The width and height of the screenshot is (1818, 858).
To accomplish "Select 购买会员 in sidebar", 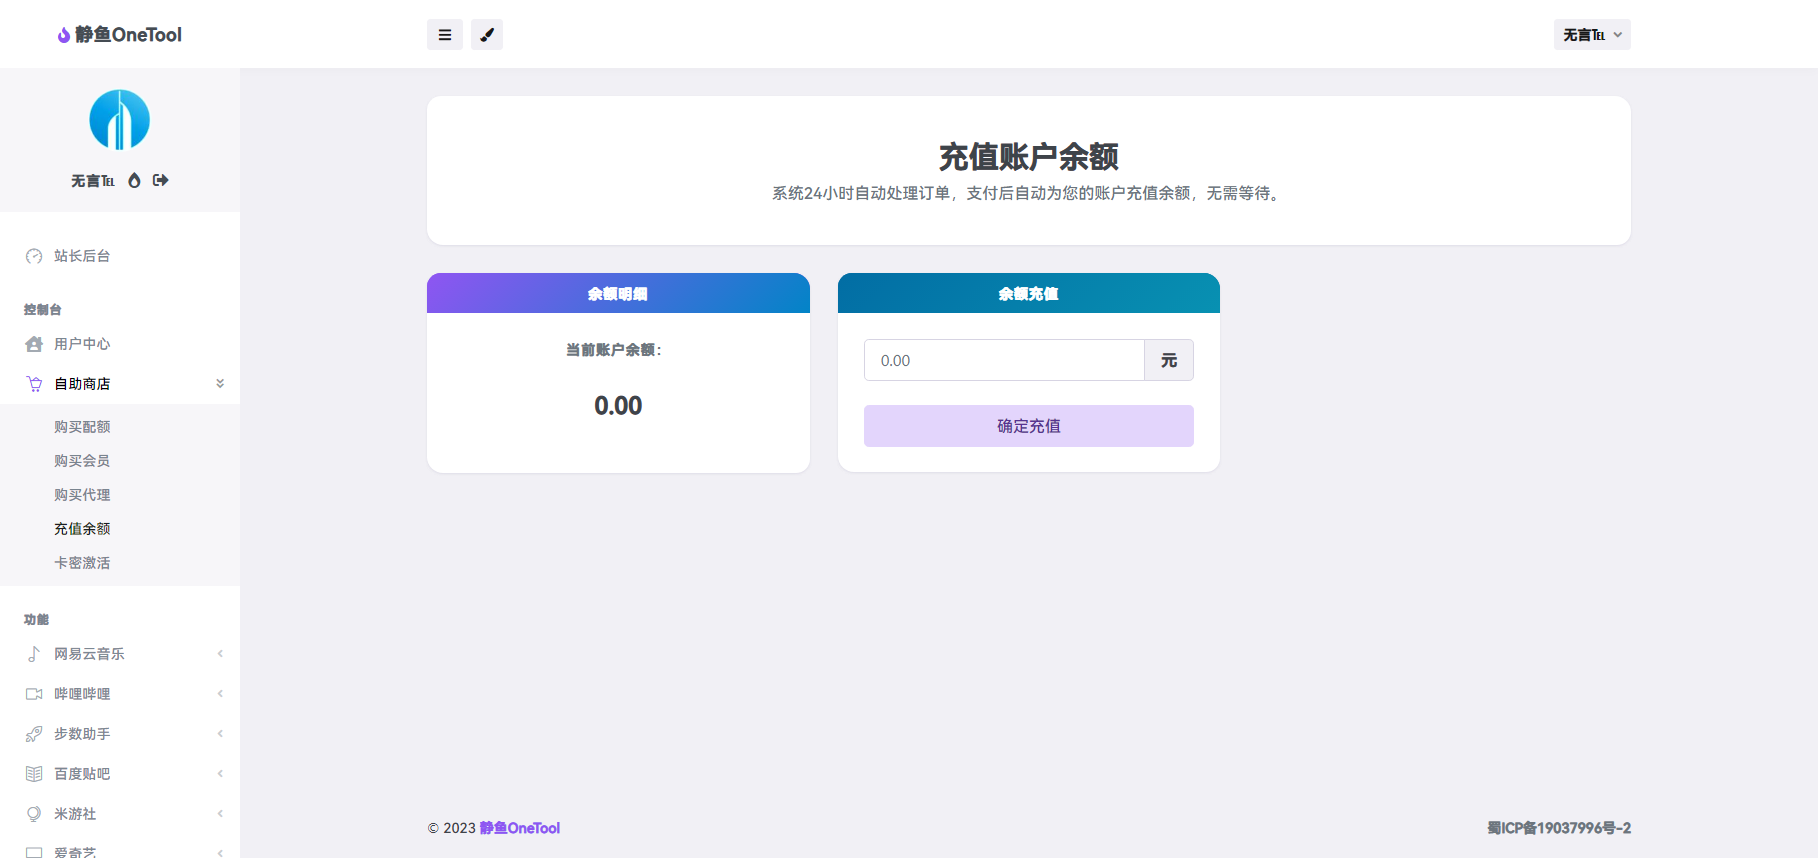I will pyautogui.click(x=82, y=461).
